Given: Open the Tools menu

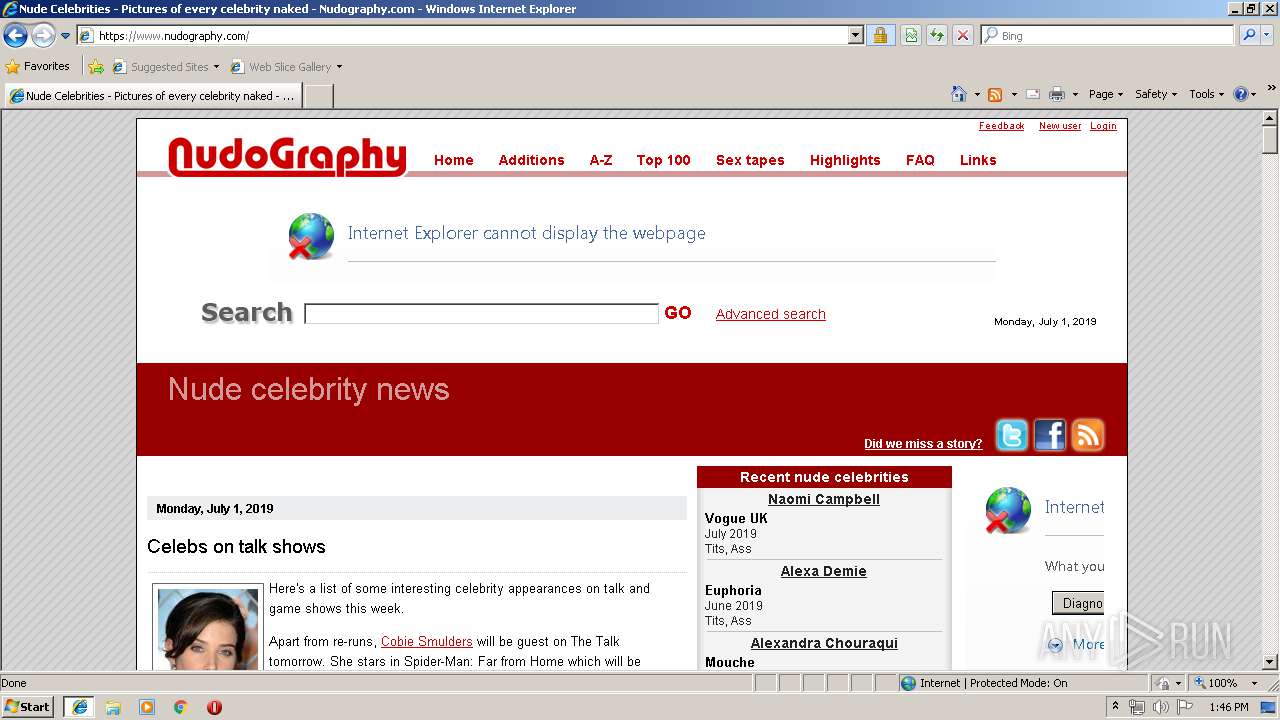Looking at the screenshot, I should coord(1206,94).
